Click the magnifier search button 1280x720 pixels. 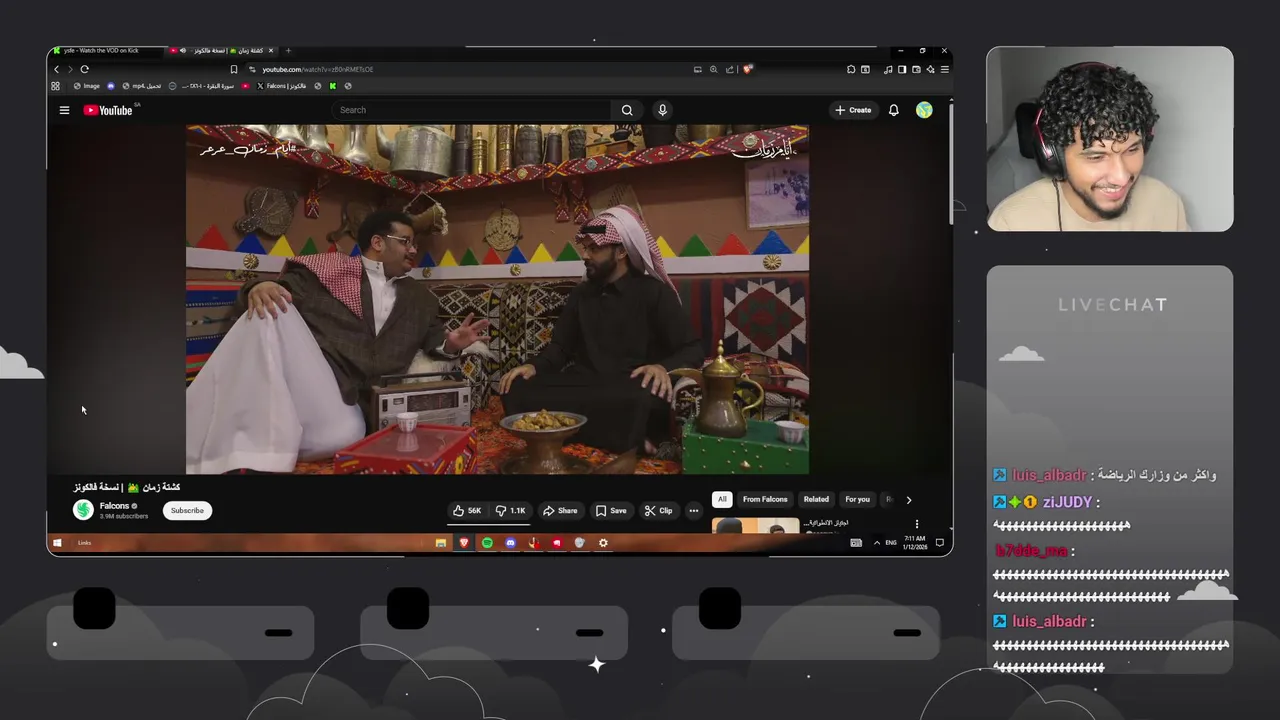pyautogui.click(x=627, y=110)
